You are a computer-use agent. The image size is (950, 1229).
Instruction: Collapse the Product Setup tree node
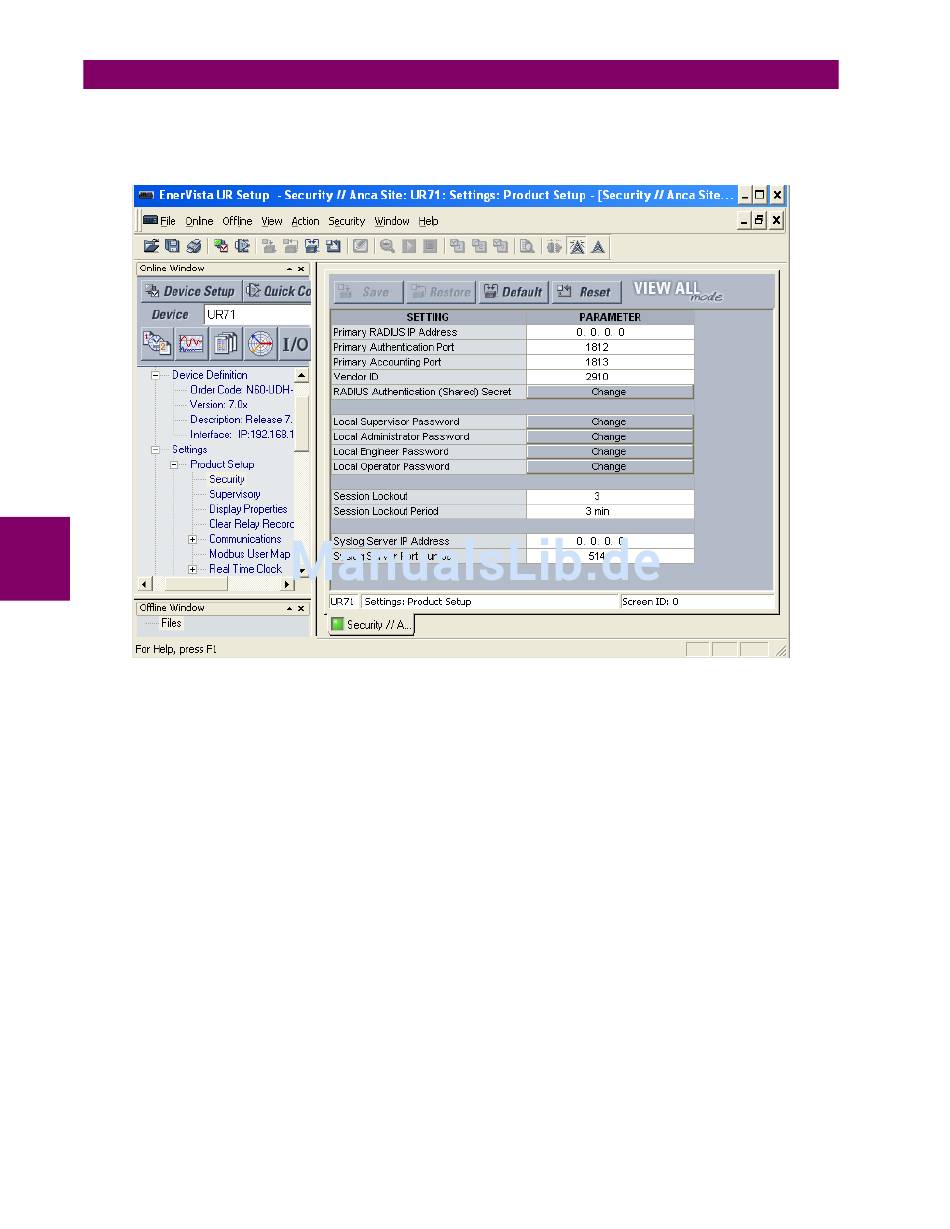coord(174,465)
